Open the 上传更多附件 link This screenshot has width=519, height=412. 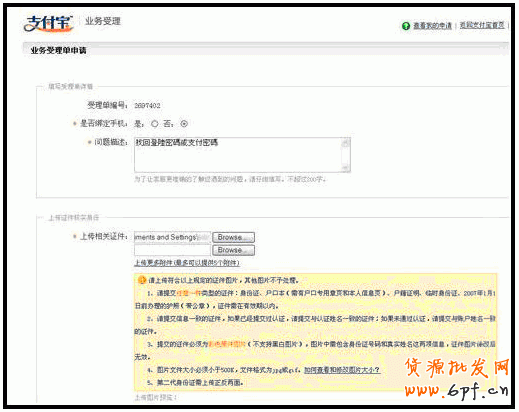point(187,263)
